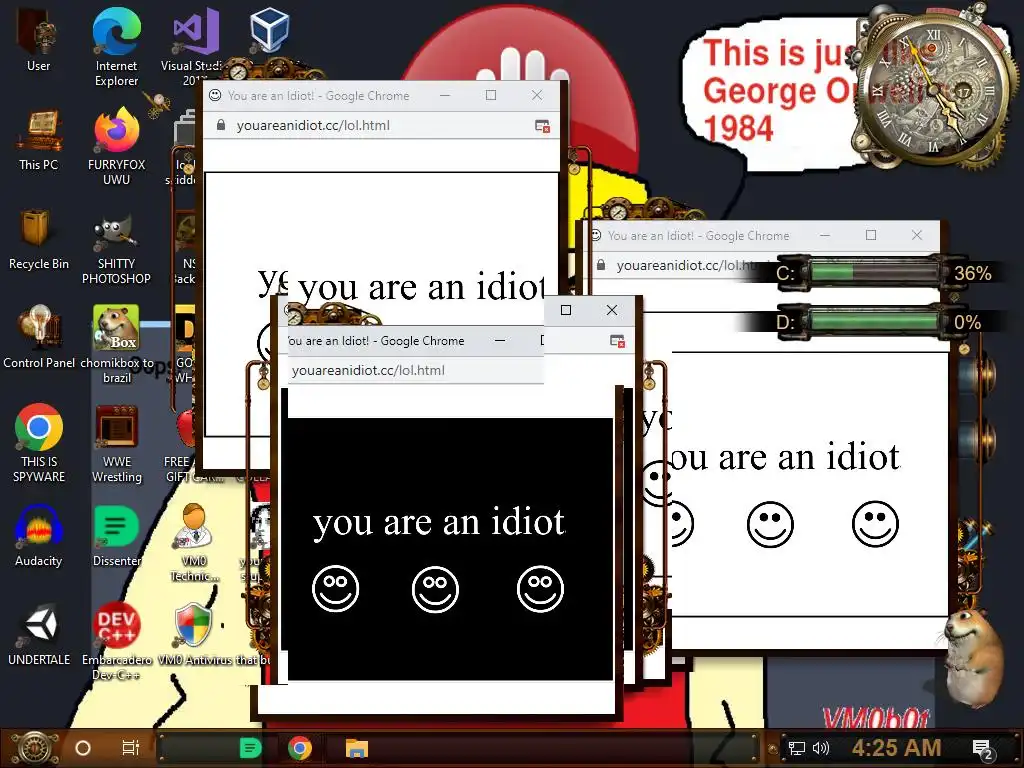Open the notification center icon
Screen dimensions: 1024x768
tap(982, 749)
